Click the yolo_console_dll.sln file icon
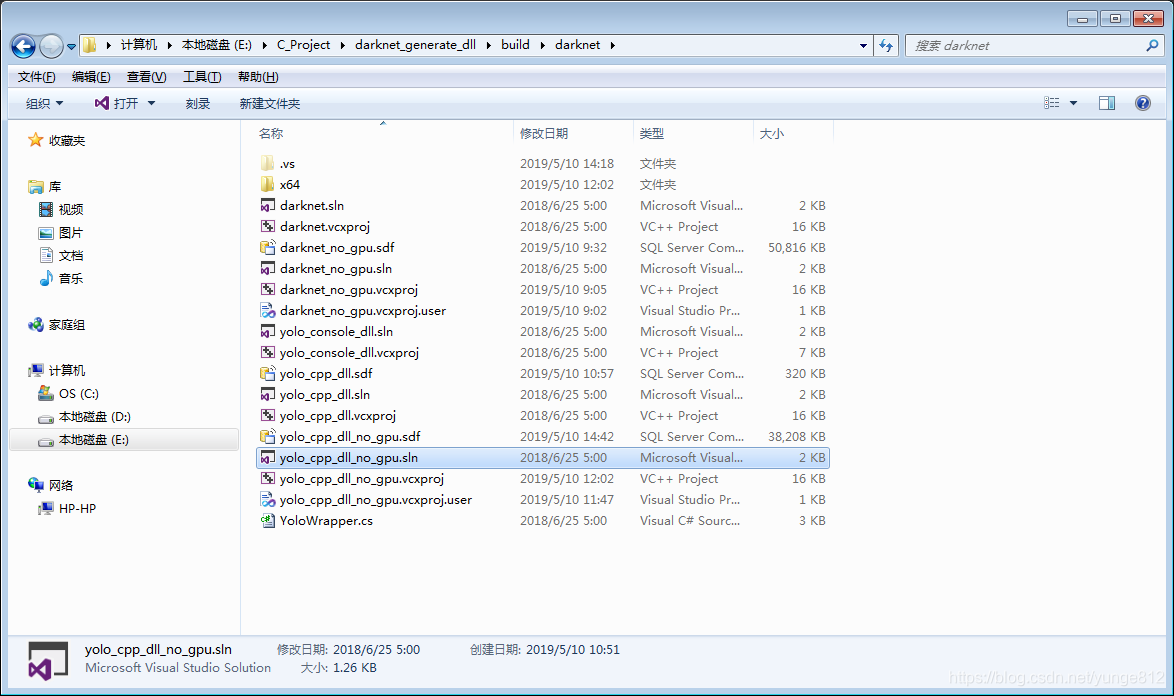 pyautogui.click(x=267, y=332)
